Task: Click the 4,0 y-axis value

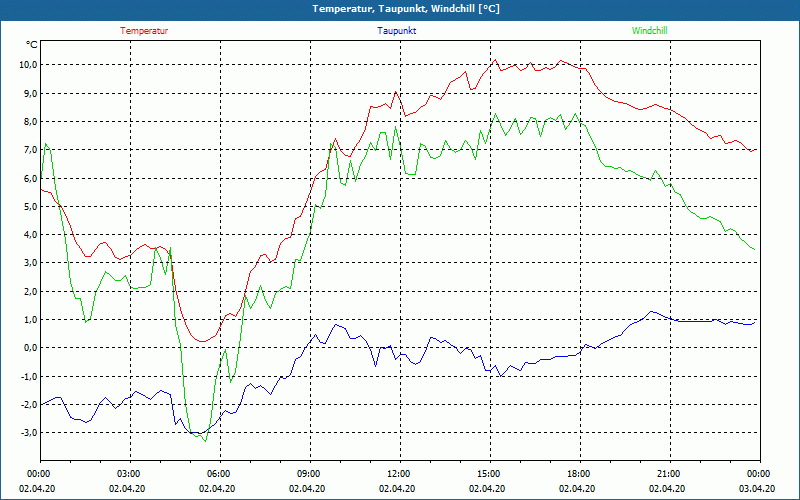Action: [x=30, y=235]
